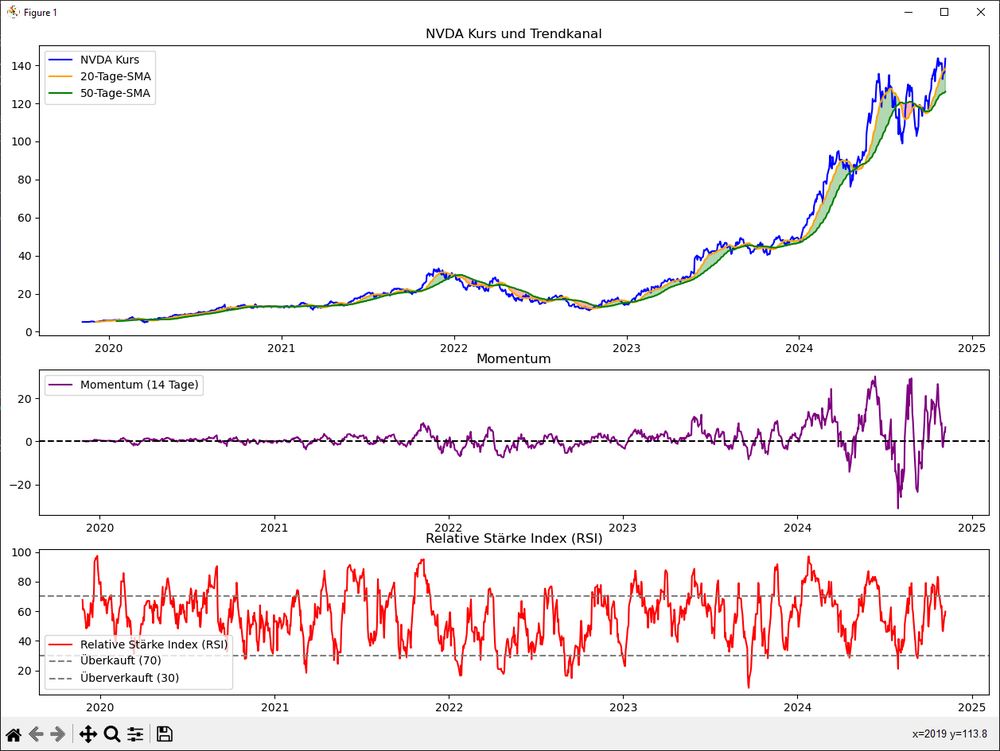Click the green 50-Tage-SMA legend line
Screen dimensions: 1000x751
coord(61,93)
